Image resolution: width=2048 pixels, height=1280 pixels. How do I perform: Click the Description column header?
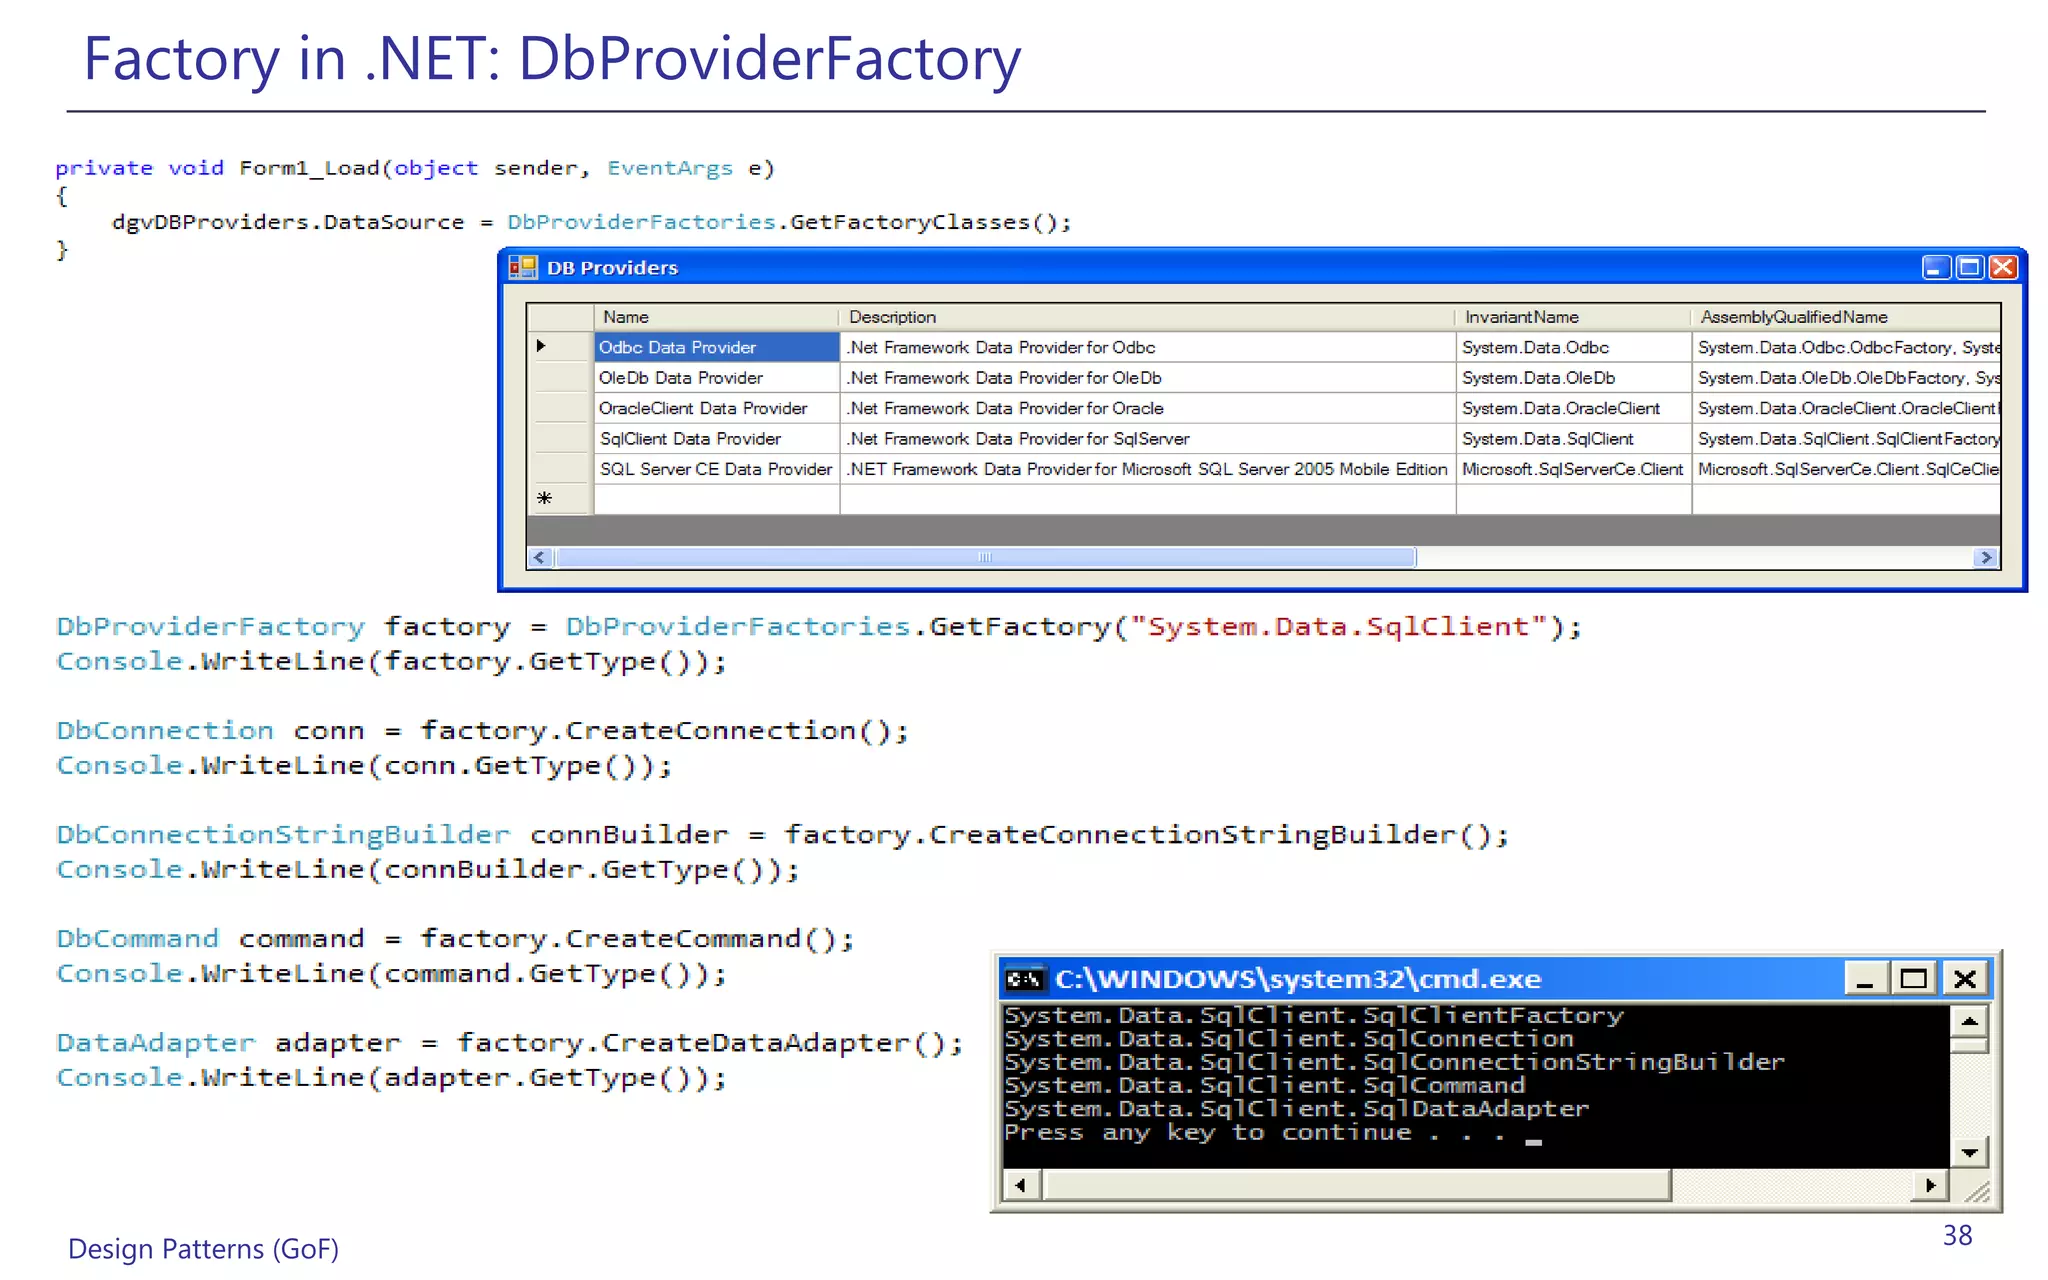point(1146,317)
